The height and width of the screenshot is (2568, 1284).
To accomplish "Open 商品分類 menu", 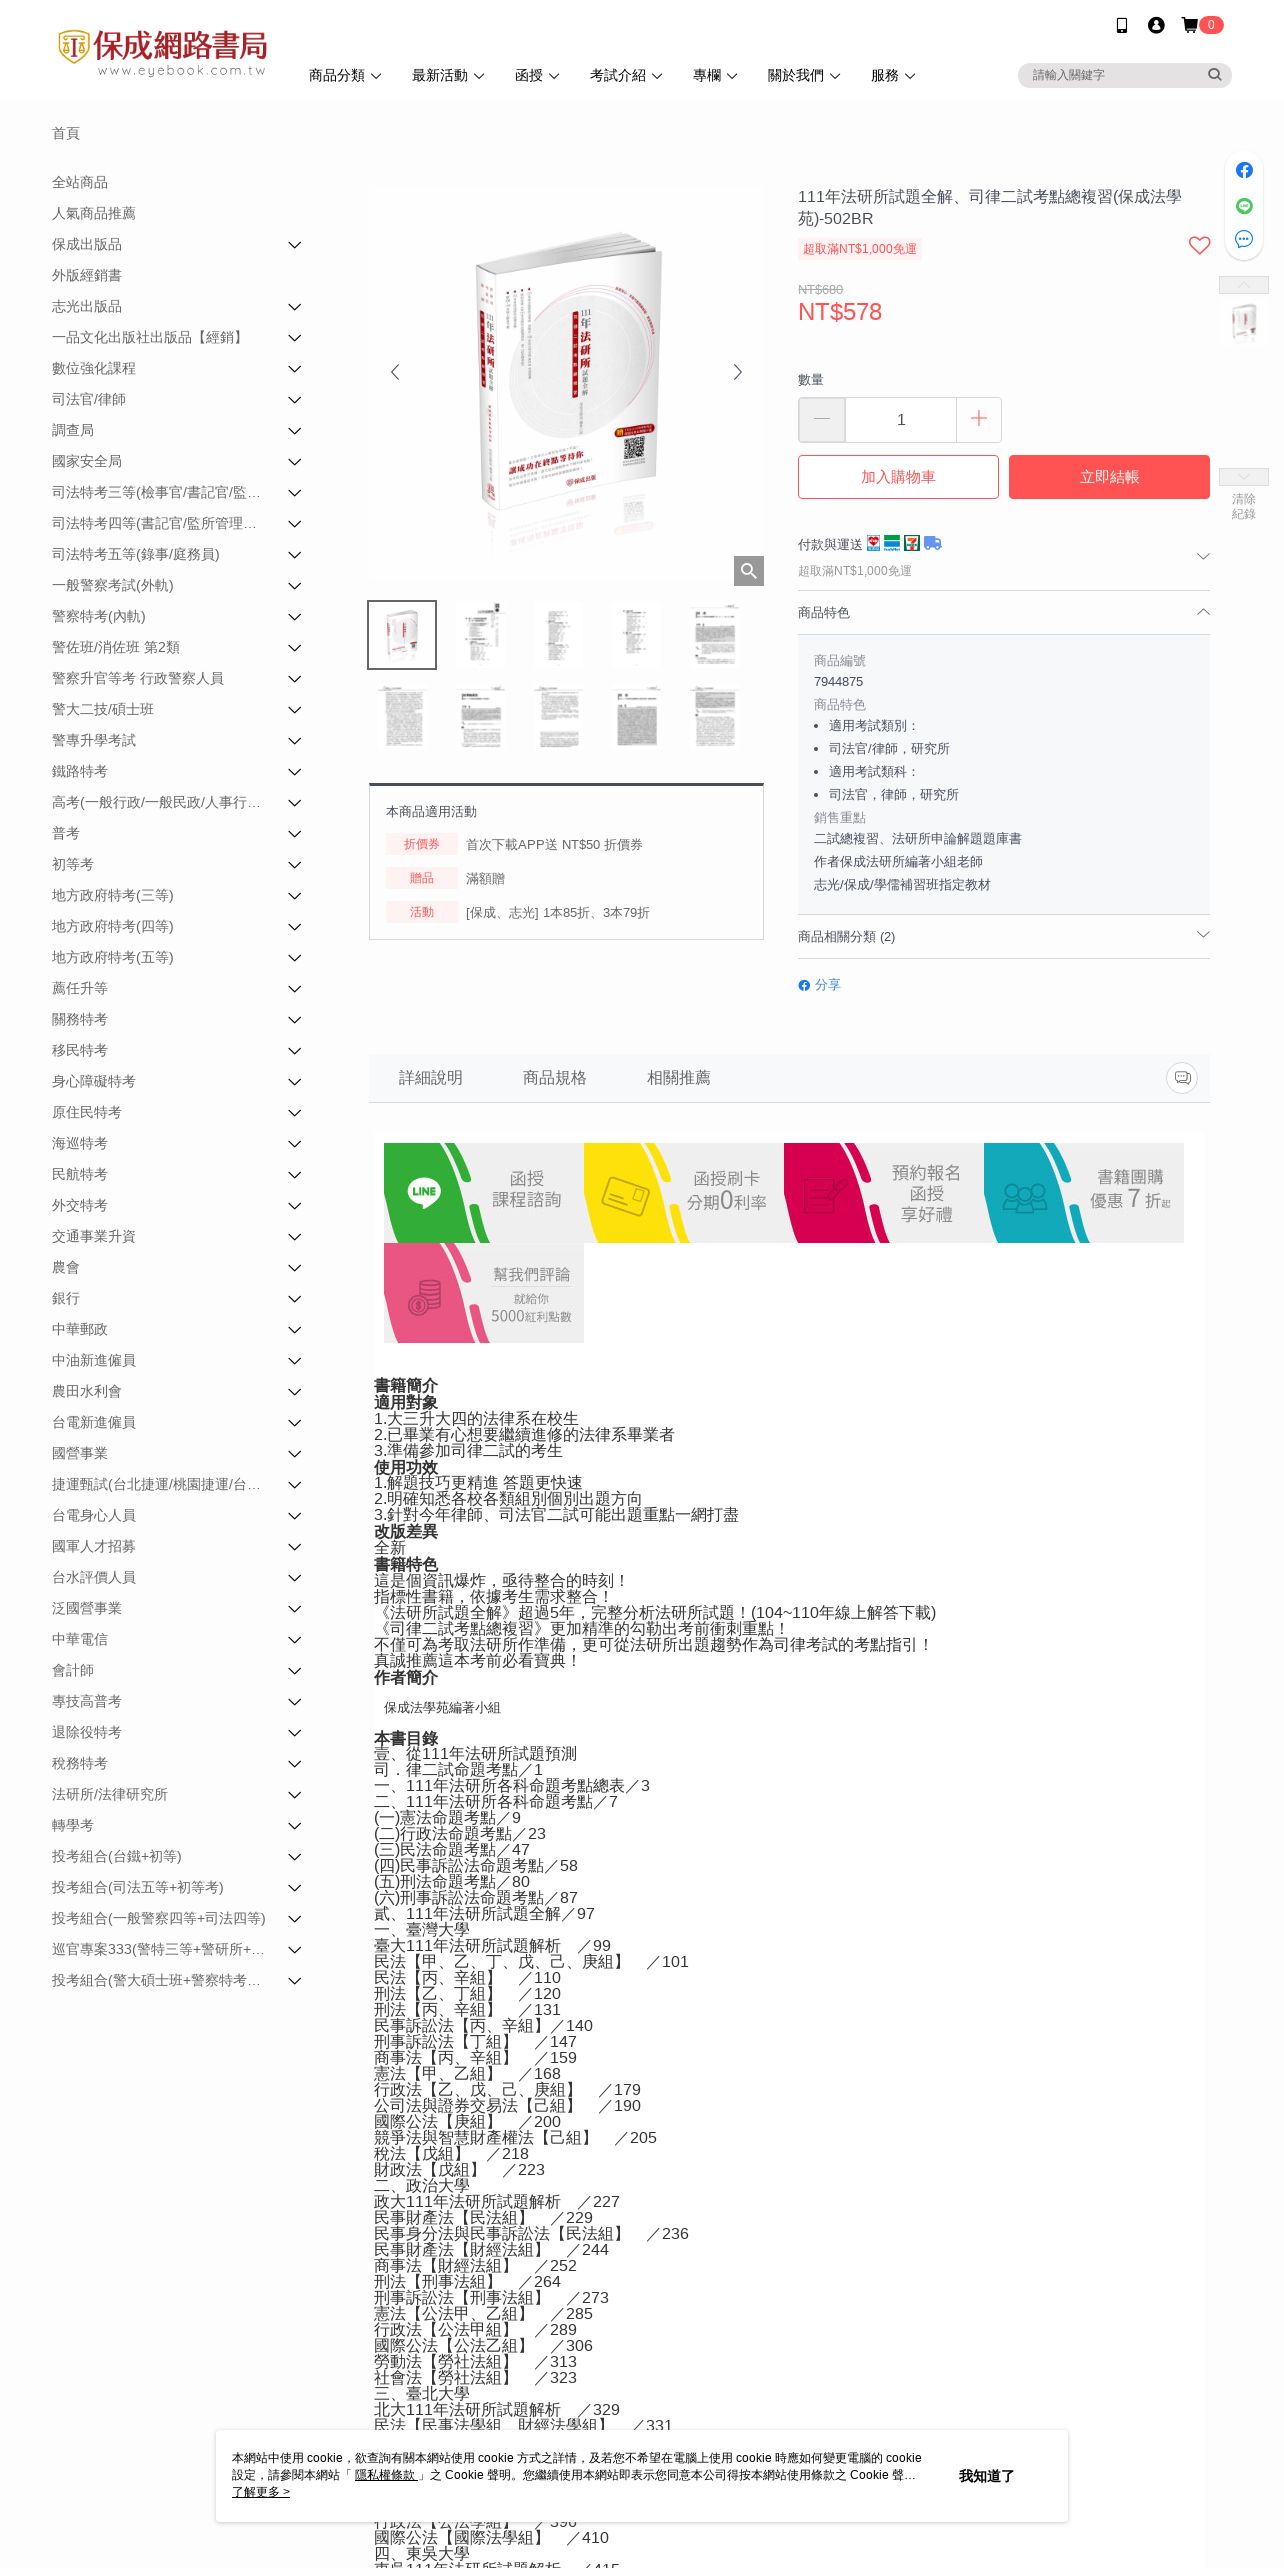I will pos(344,76).
